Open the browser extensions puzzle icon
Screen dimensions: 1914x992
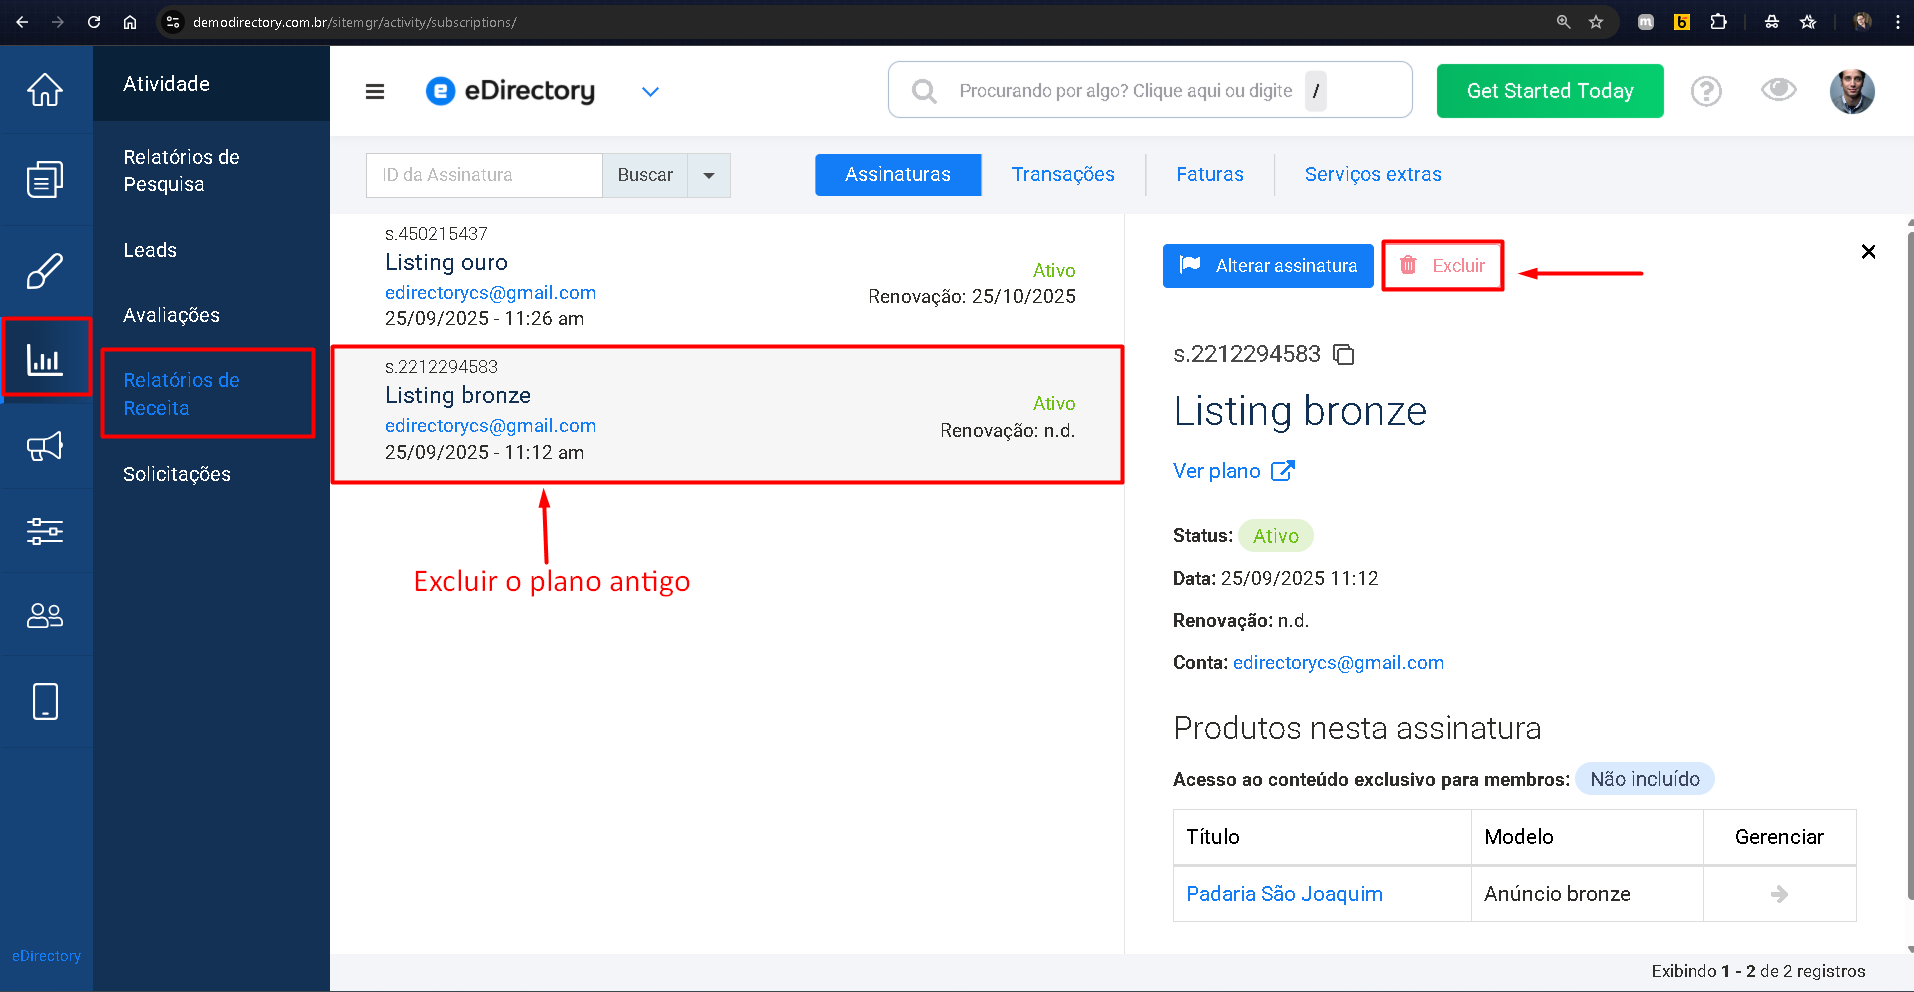point(1718,22)
